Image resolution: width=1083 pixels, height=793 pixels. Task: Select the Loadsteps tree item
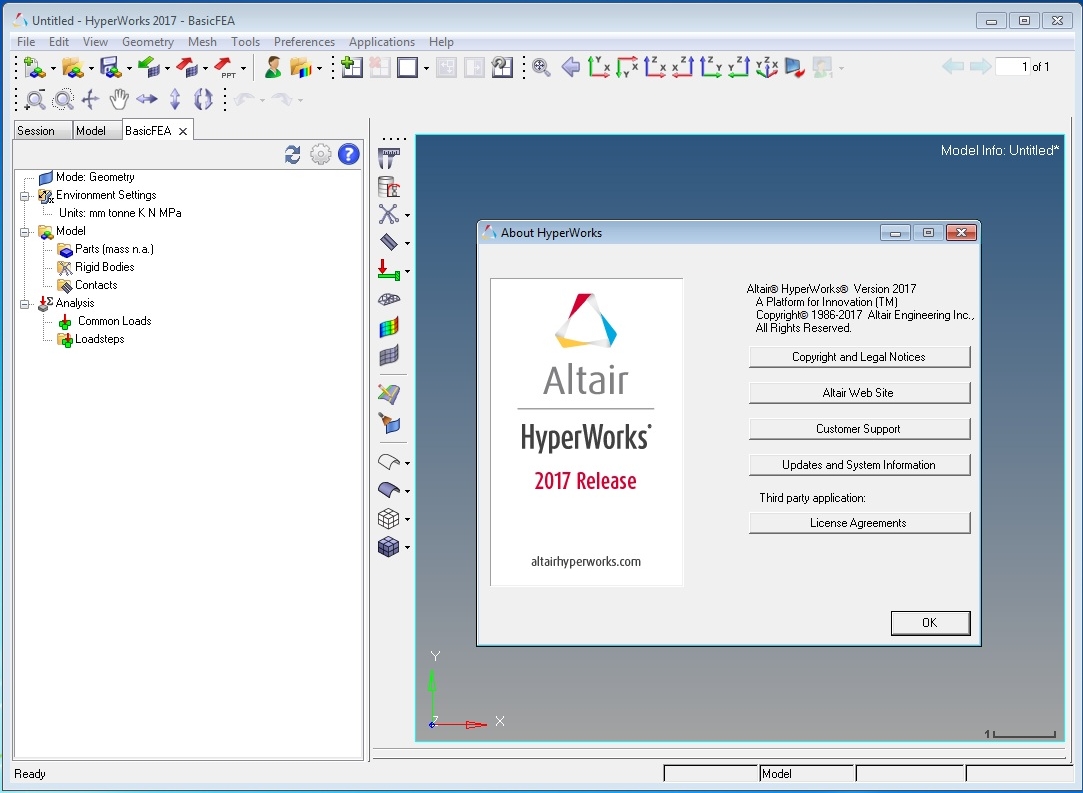click(100, 338)
